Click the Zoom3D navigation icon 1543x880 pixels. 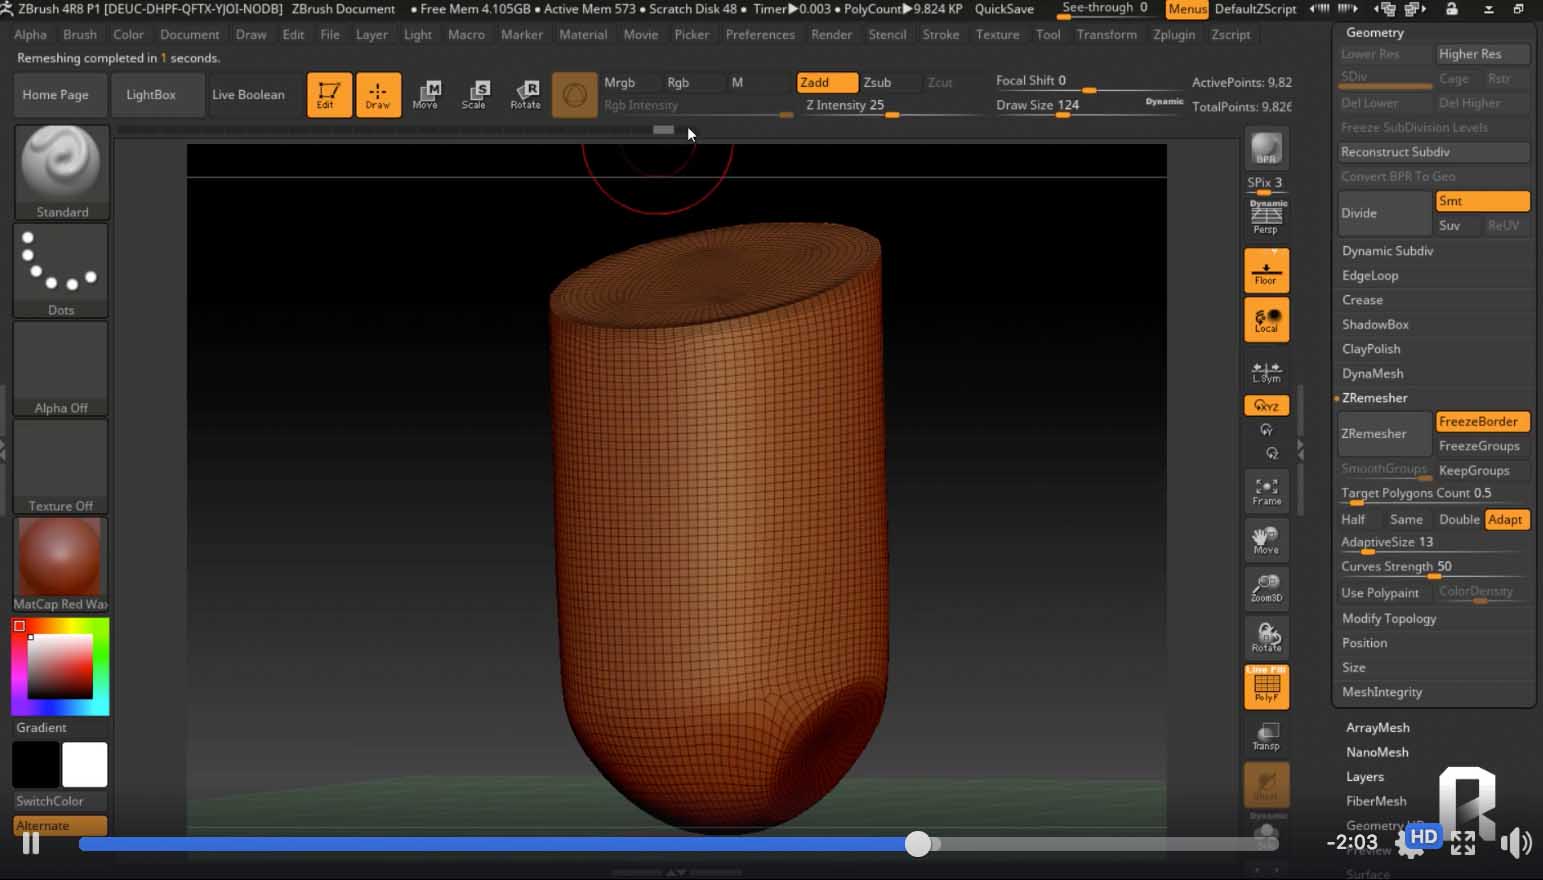tap(1266, 588)
